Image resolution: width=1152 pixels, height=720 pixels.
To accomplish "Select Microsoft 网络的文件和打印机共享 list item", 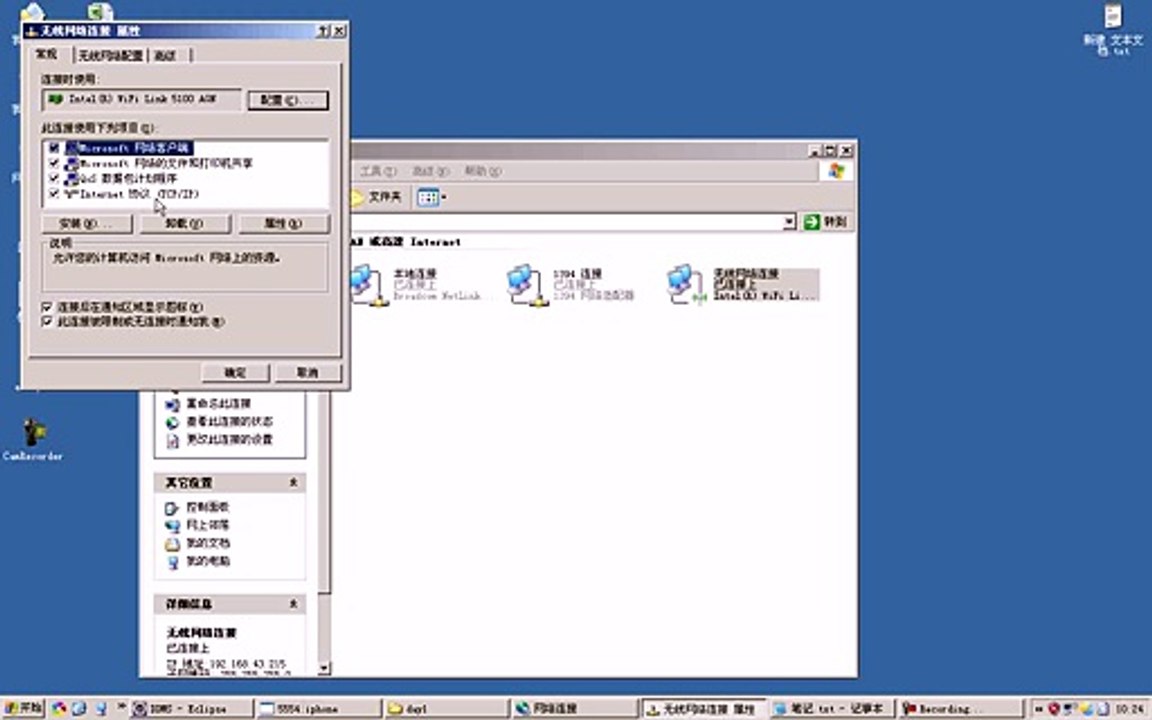I will click(159, 163).
